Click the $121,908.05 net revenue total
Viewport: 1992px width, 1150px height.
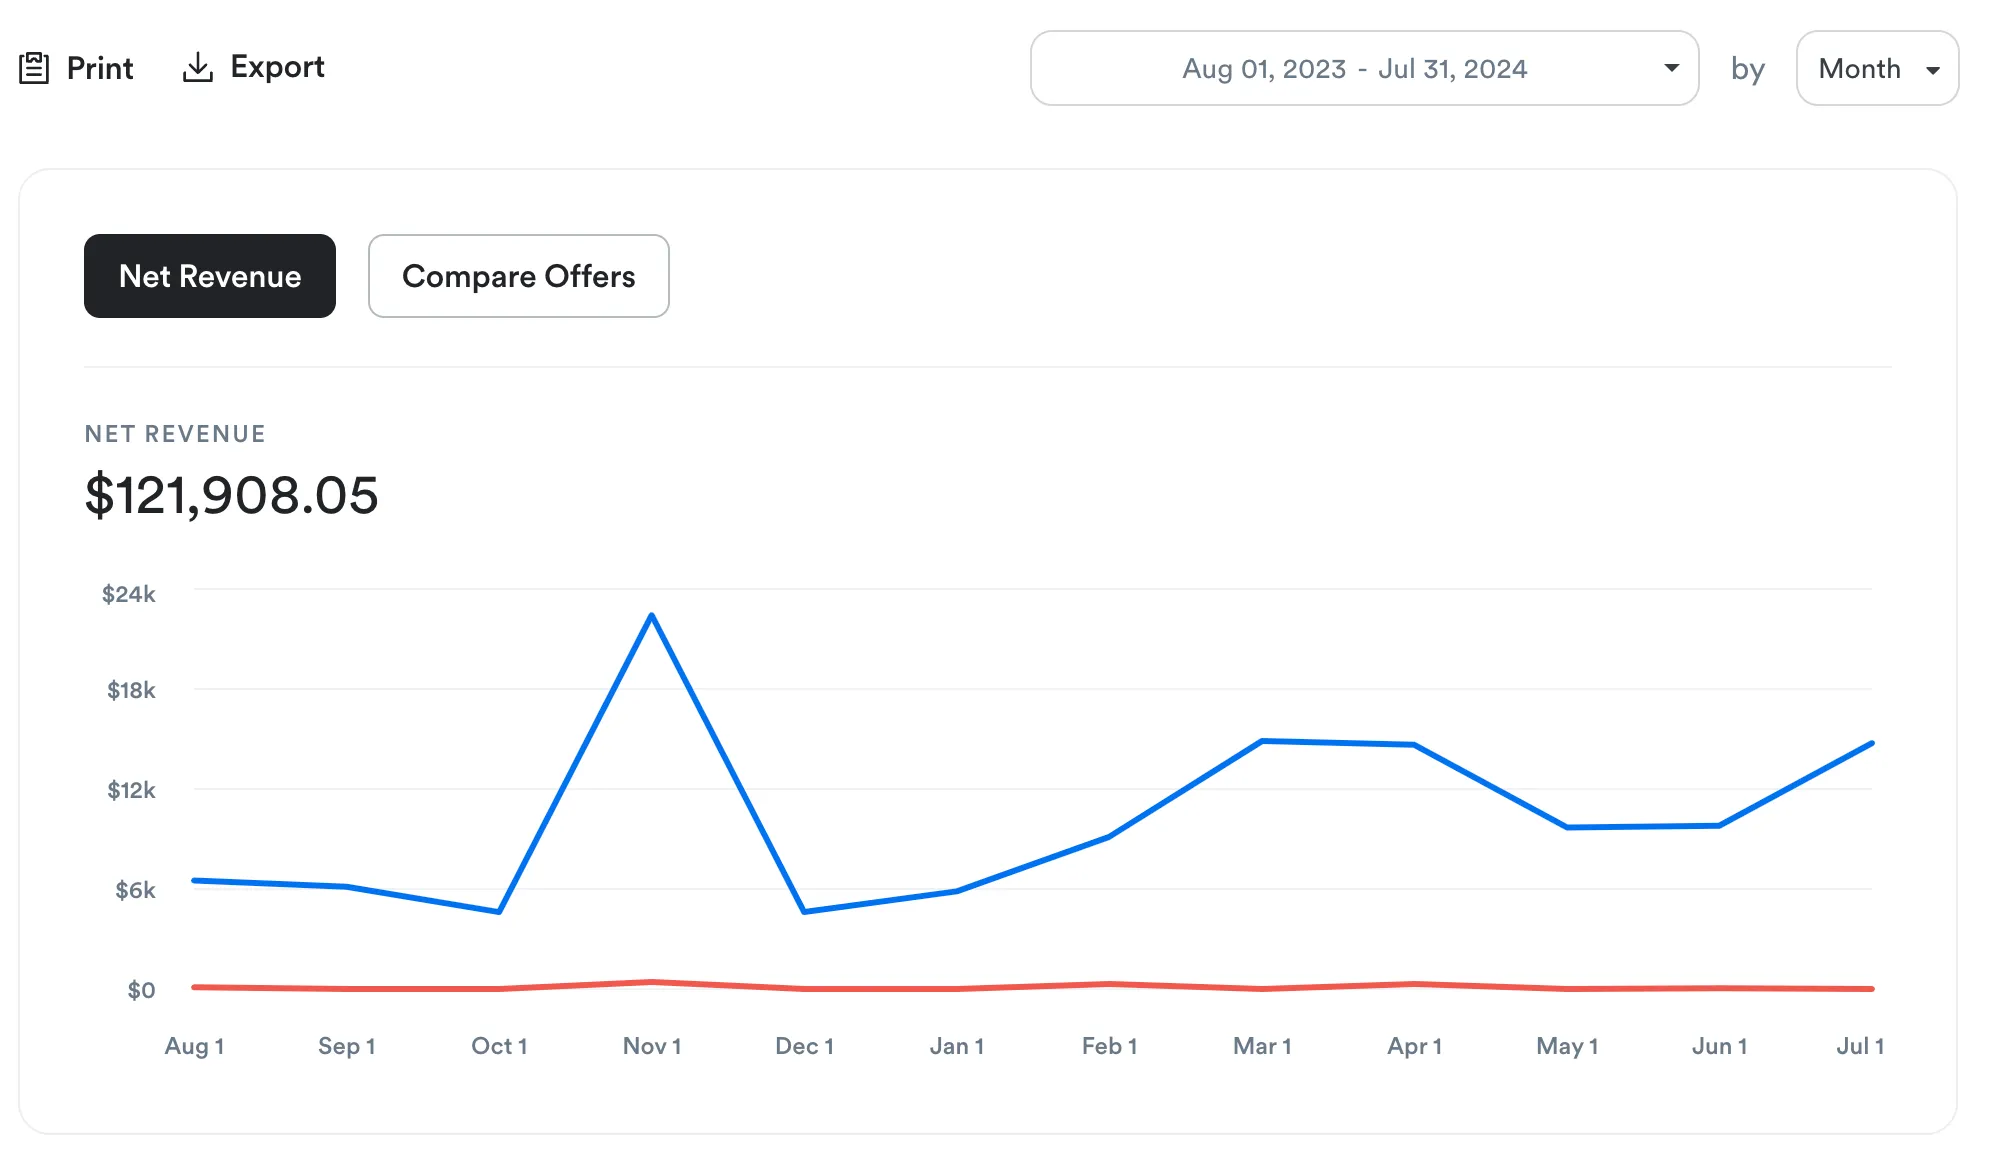[232, 495]
